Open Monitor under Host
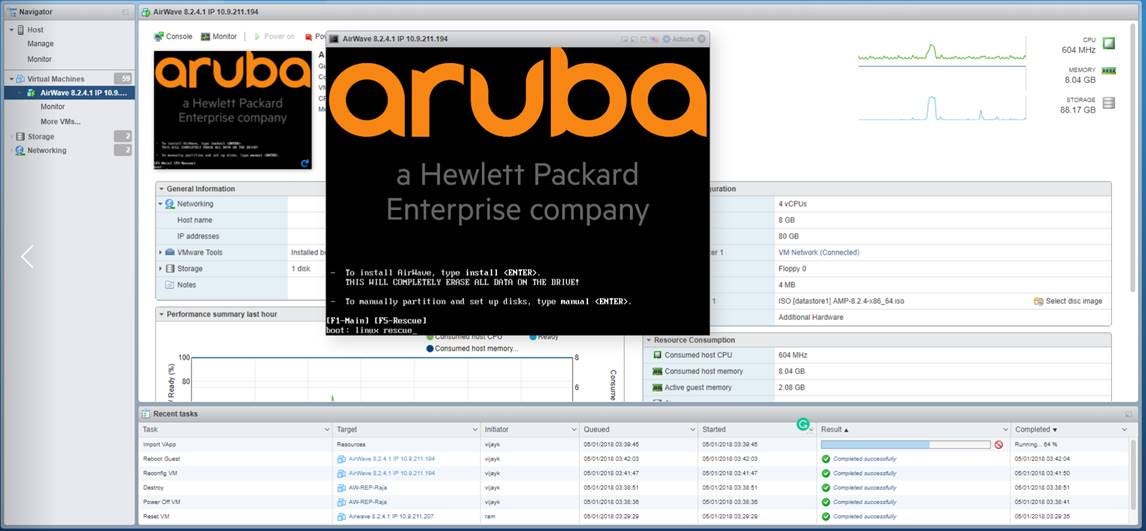 [x=39, y=59]
